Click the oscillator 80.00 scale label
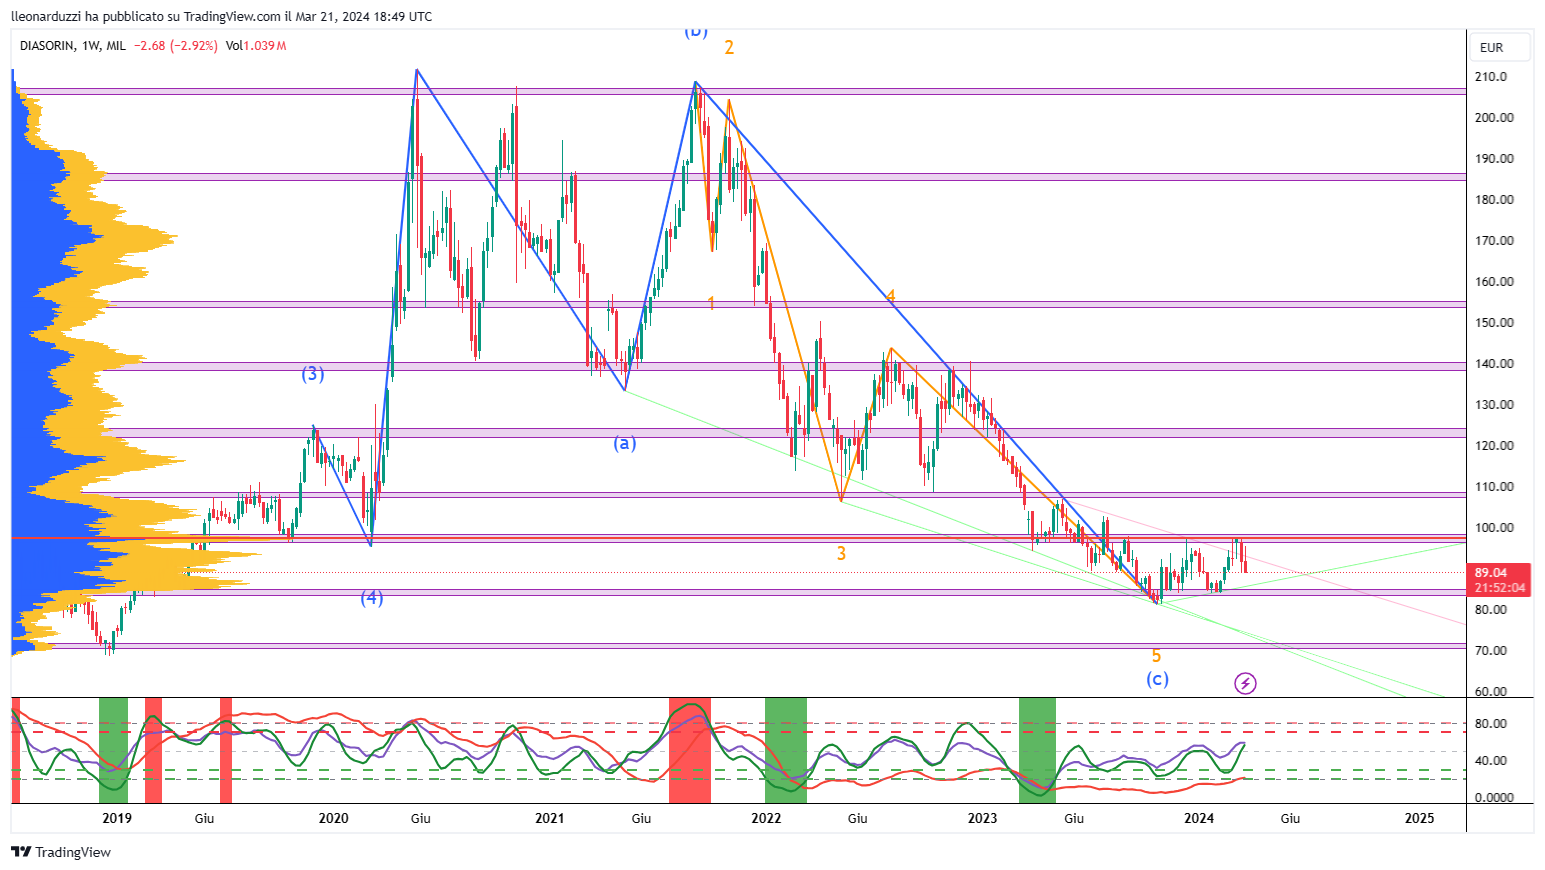The image size is (1545, 870). [x=1490, y=724]
